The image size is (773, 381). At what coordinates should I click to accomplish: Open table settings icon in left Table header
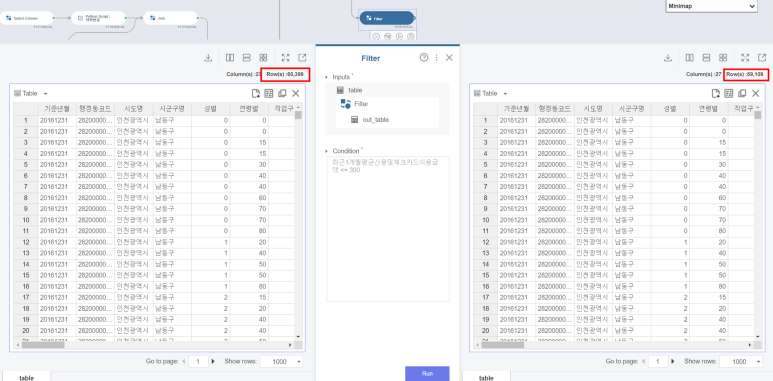coord(269,93)
